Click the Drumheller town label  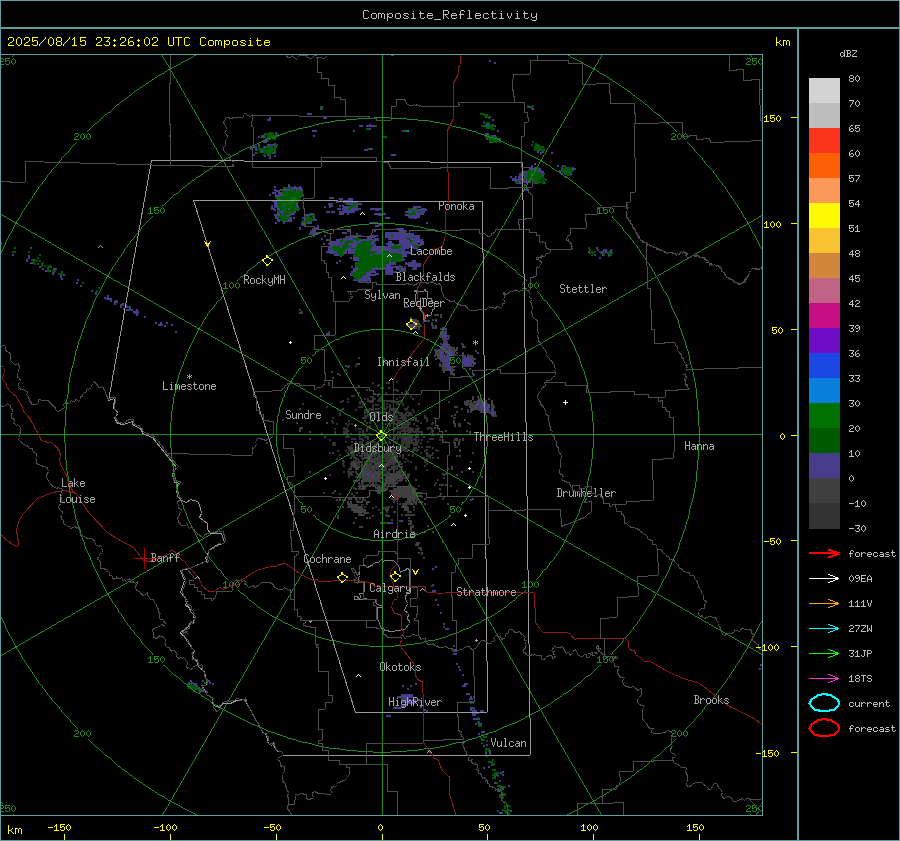(x=586, y=493)
